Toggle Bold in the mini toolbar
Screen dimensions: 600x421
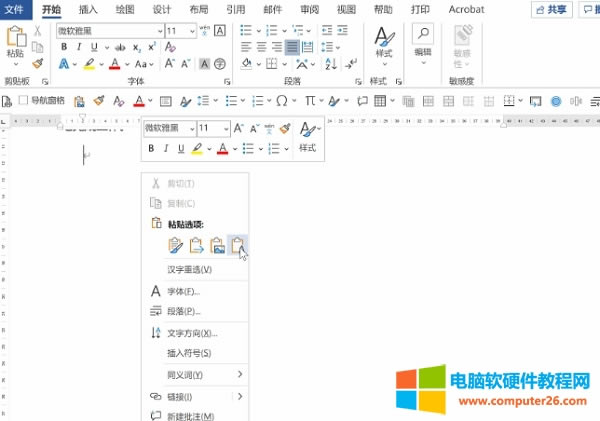152,149
